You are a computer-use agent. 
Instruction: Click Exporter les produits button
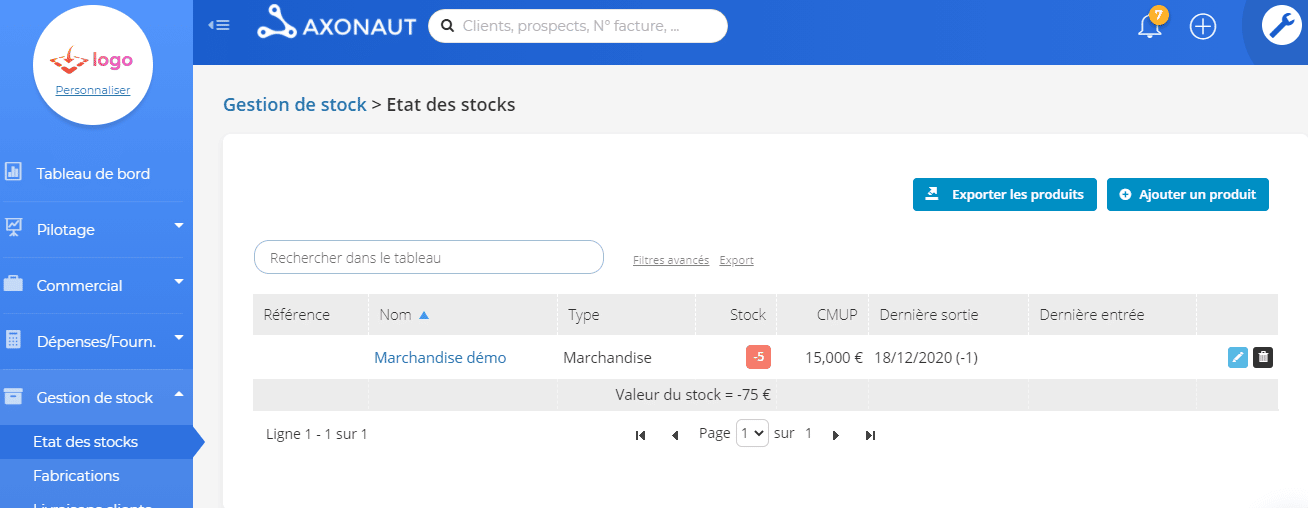pos(1005,194)
